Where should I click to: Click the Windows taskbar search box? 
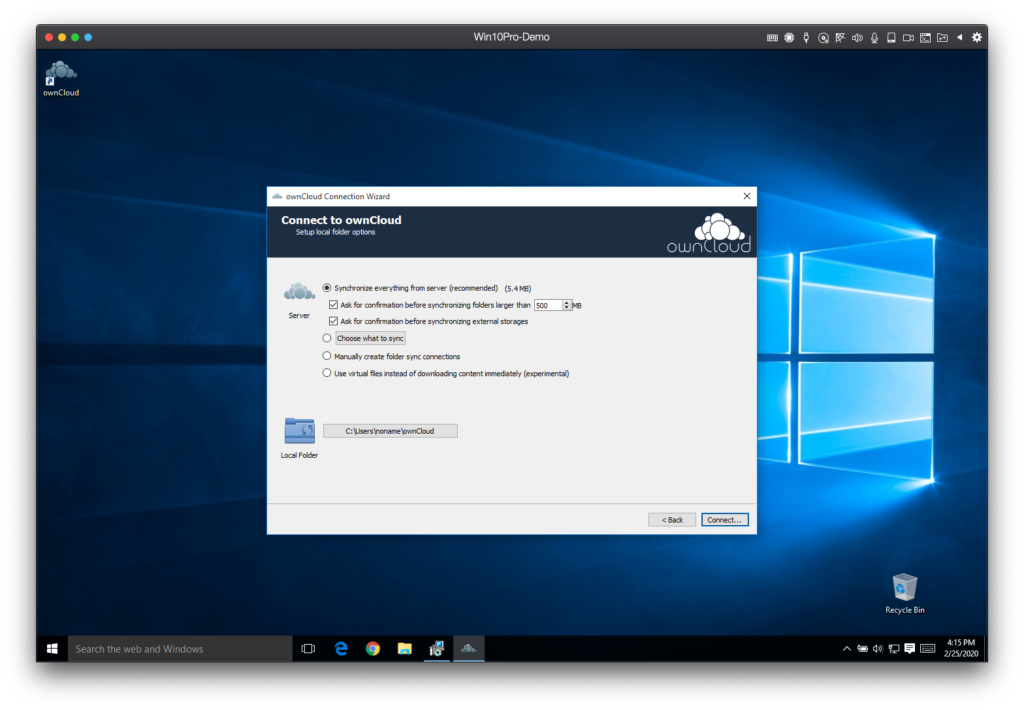point(180,649)
